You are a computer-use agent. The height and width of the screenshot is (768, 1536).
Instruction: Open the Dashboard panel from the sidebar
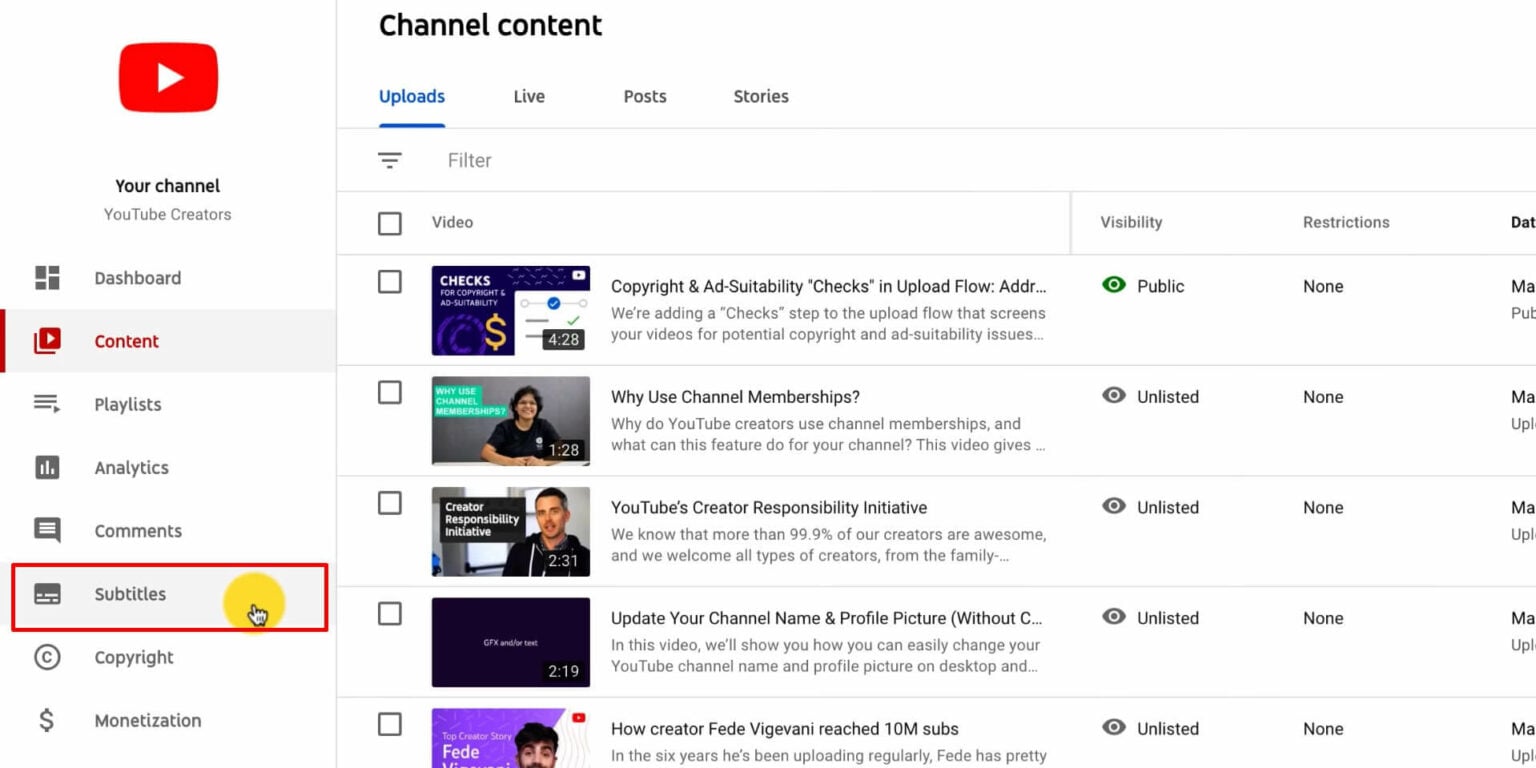[137, 278]
